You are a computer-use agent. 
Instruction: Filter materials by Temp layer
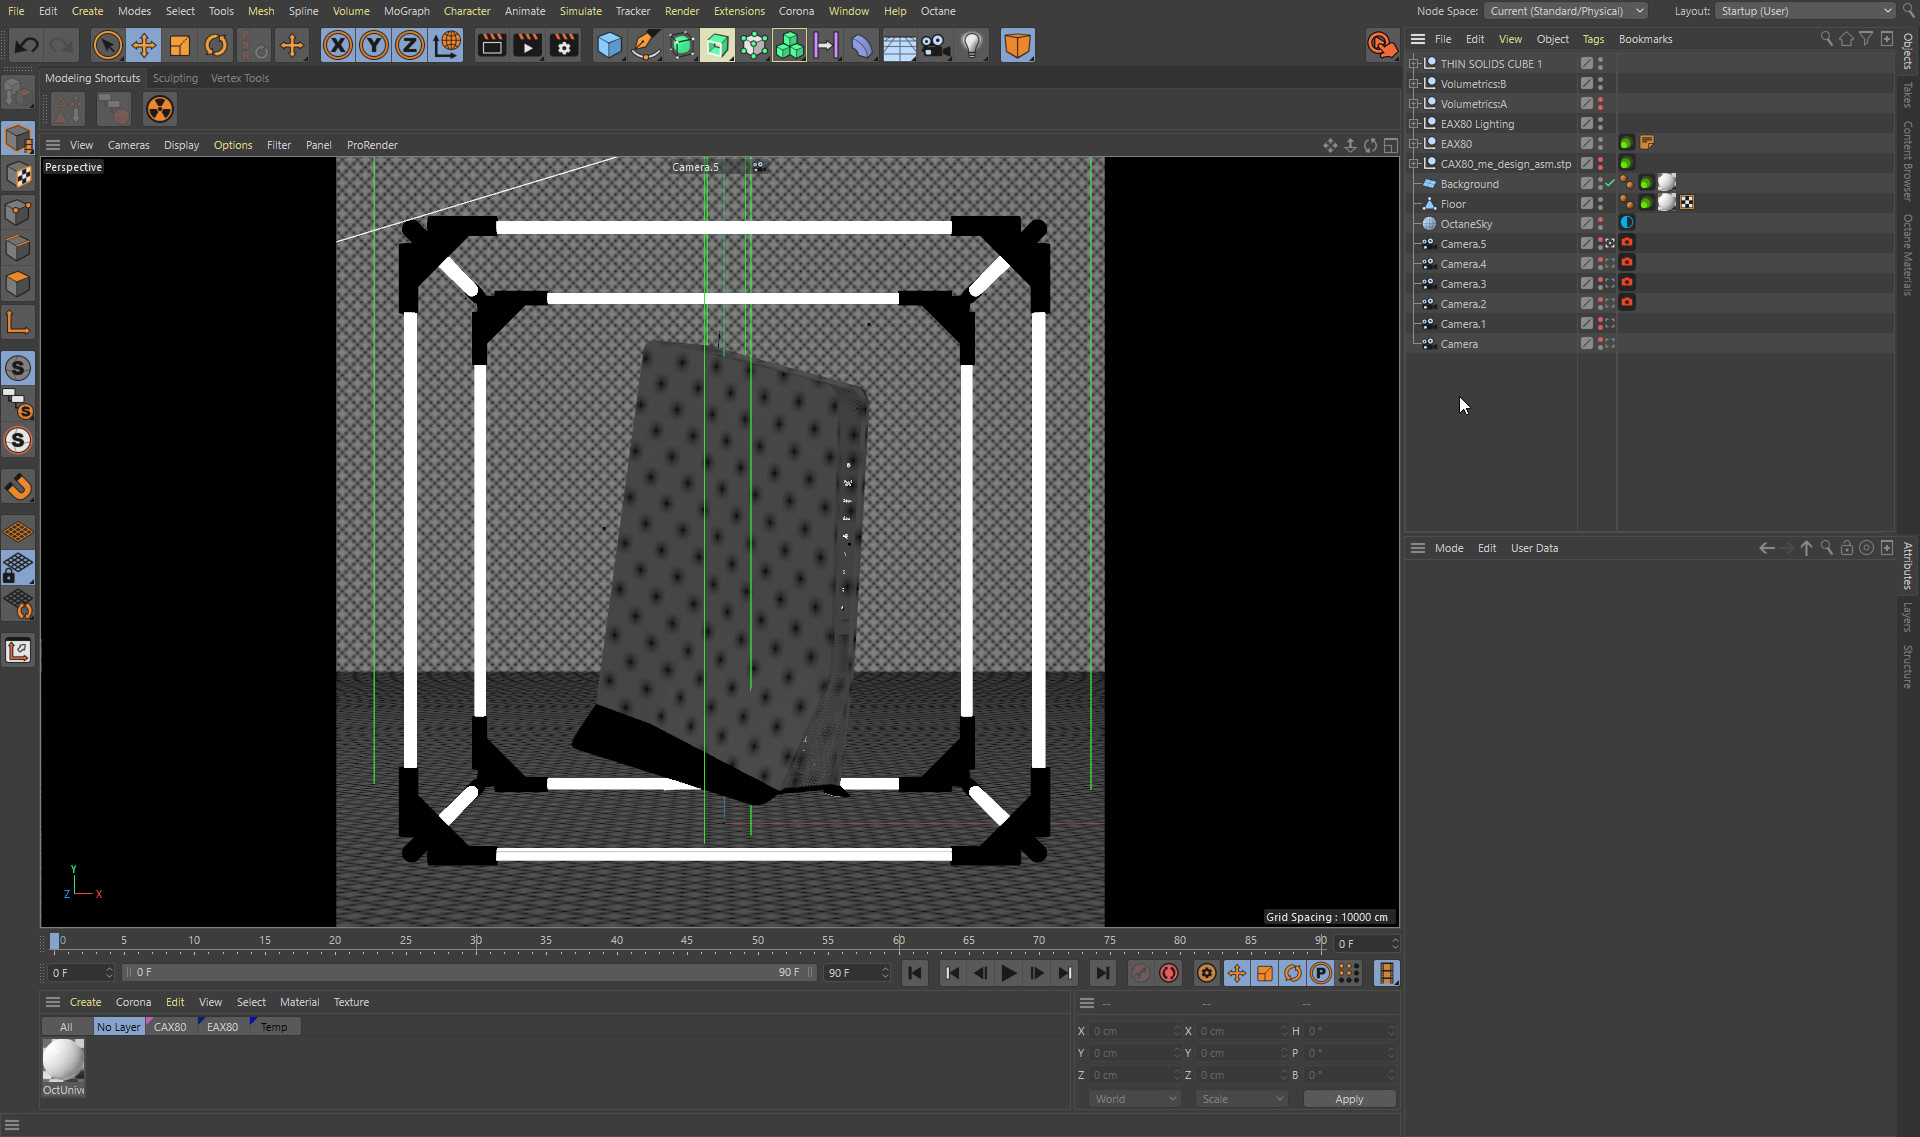click(274, 1027)
